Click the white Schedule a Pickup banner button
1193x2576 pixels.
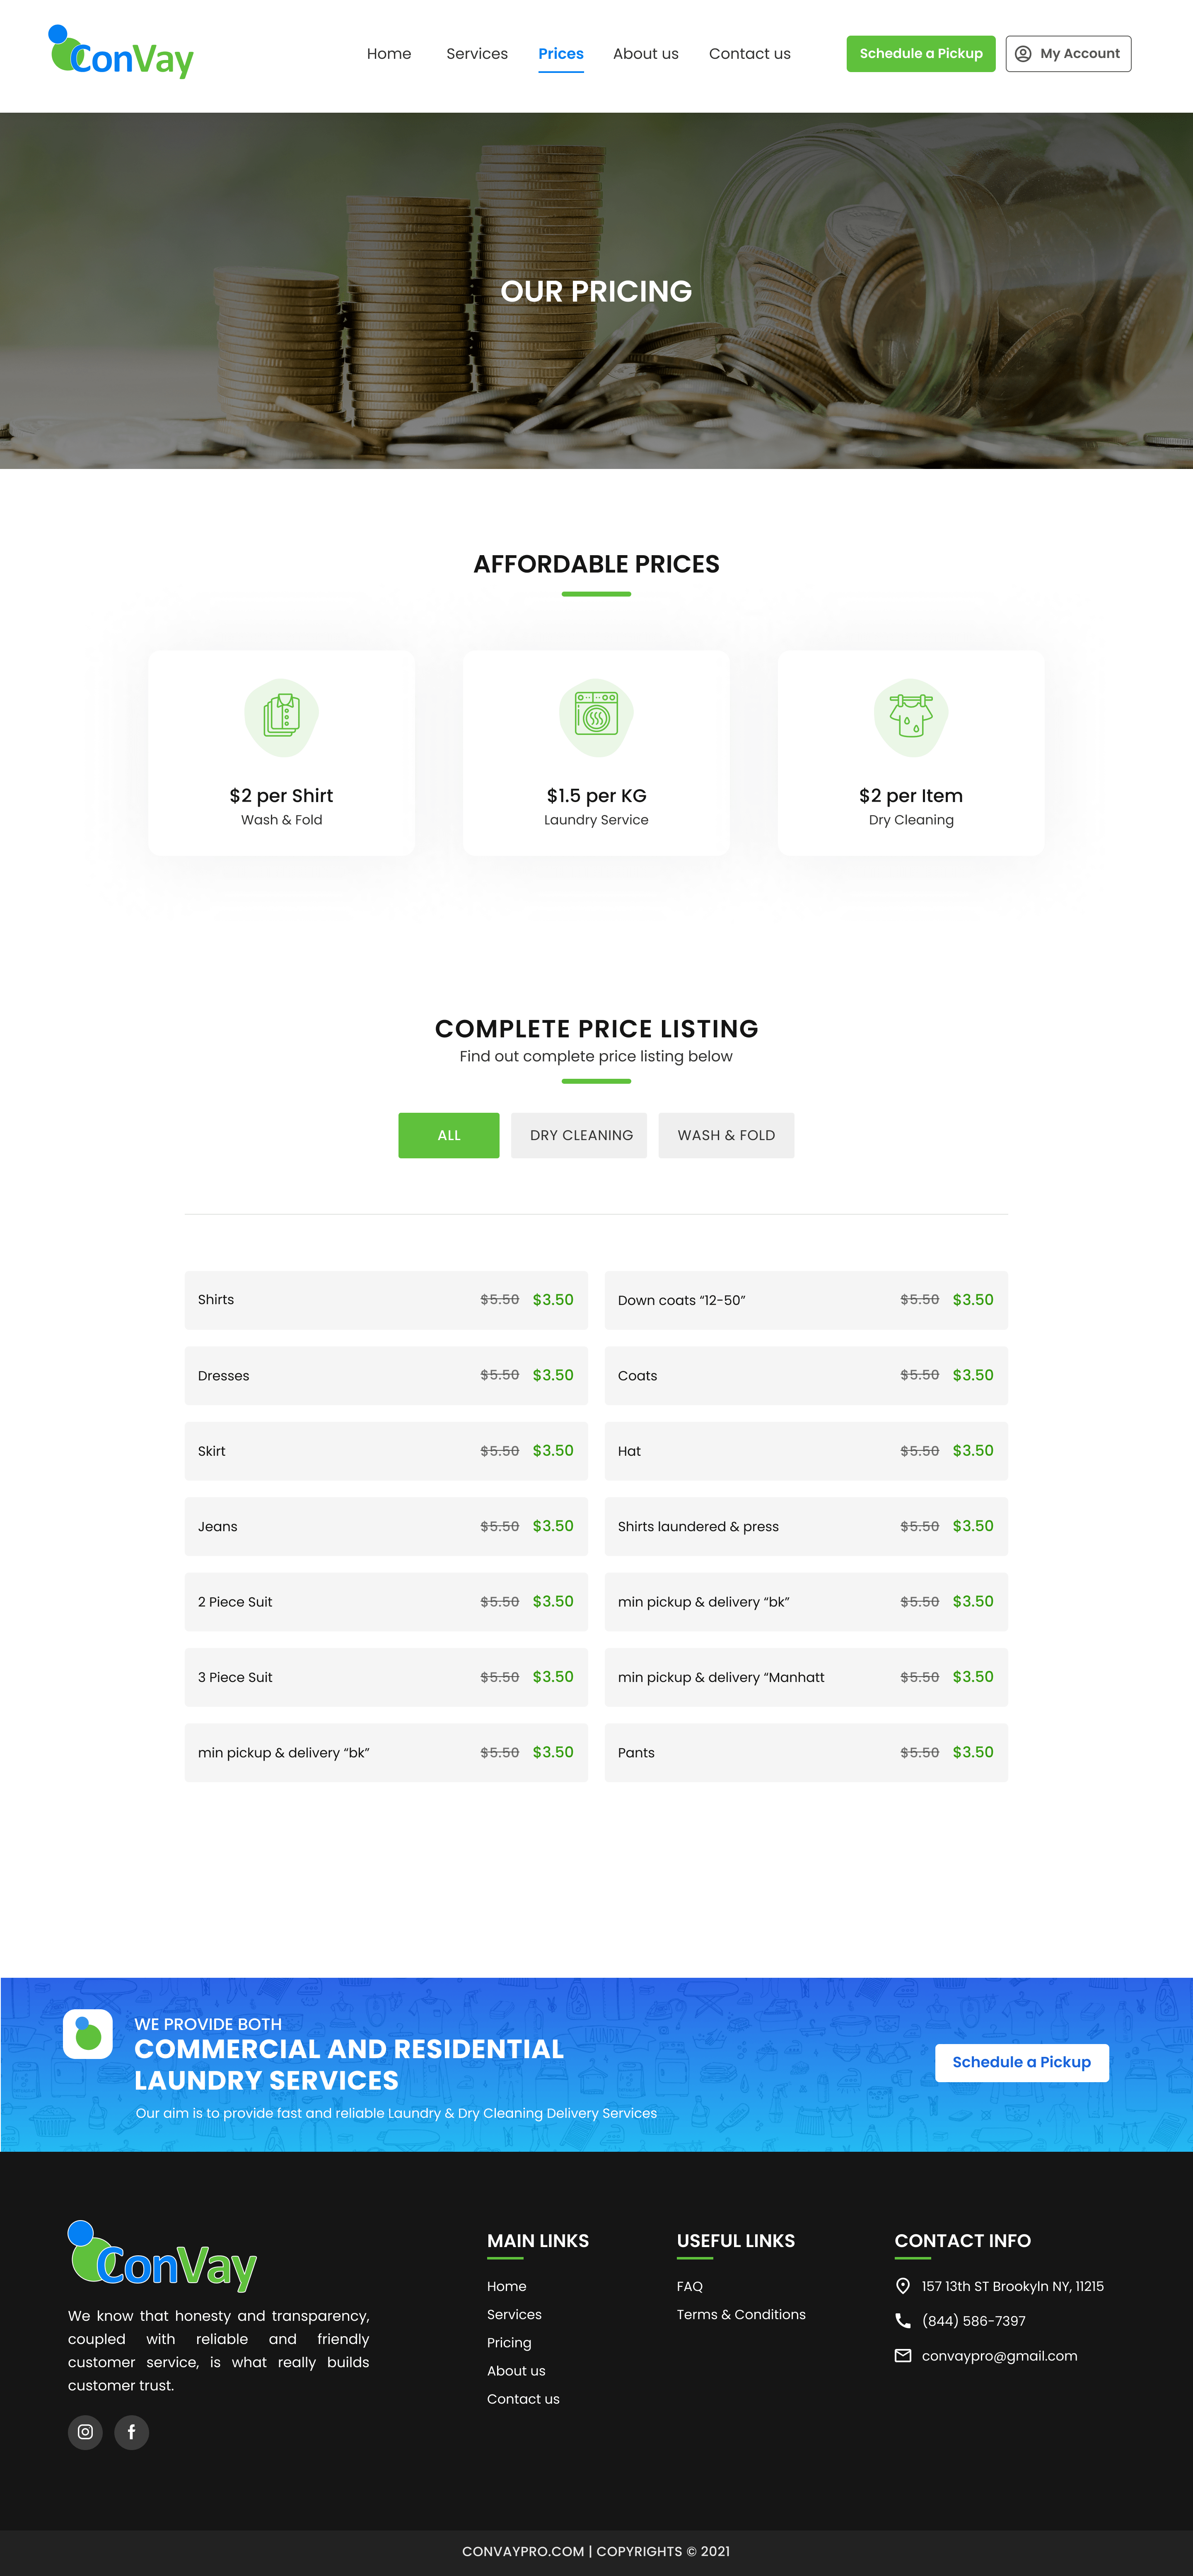(1021, 2062)
